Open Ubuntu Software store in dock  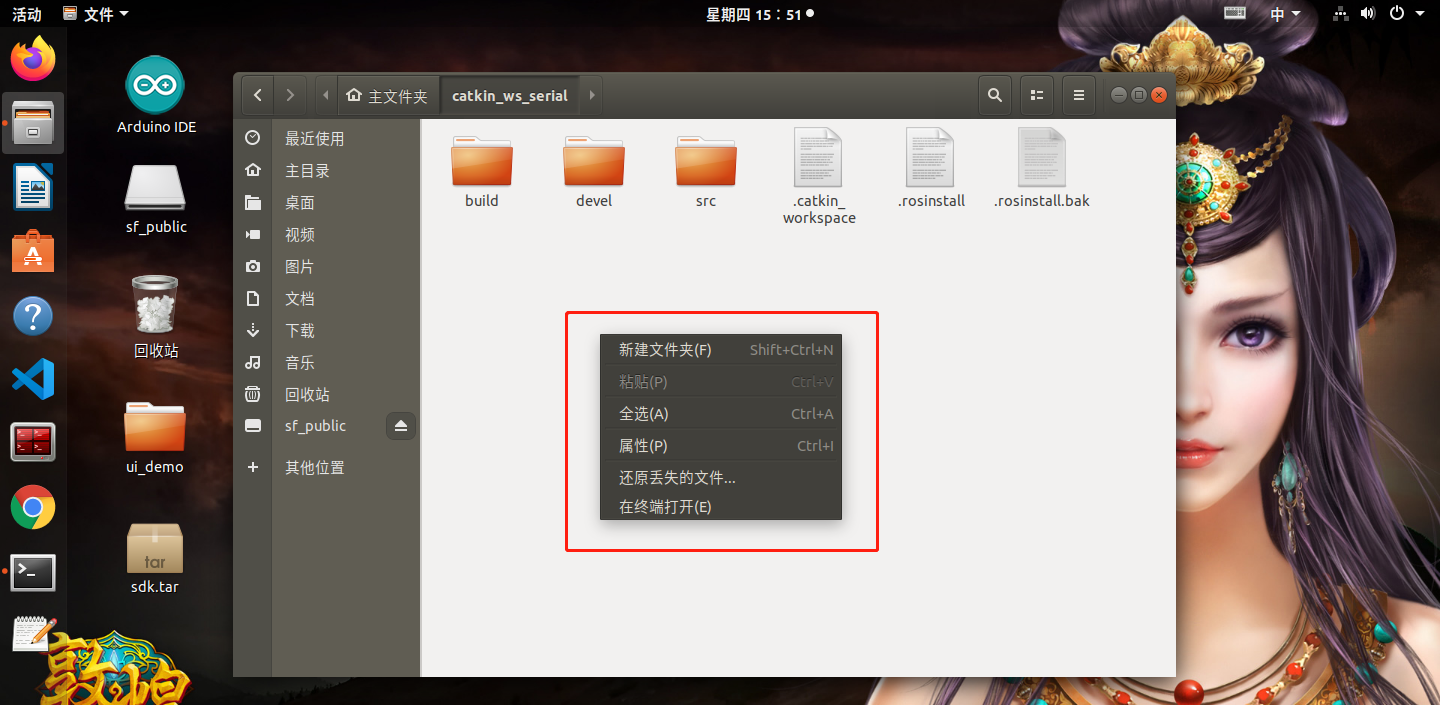tap(33, 251)
